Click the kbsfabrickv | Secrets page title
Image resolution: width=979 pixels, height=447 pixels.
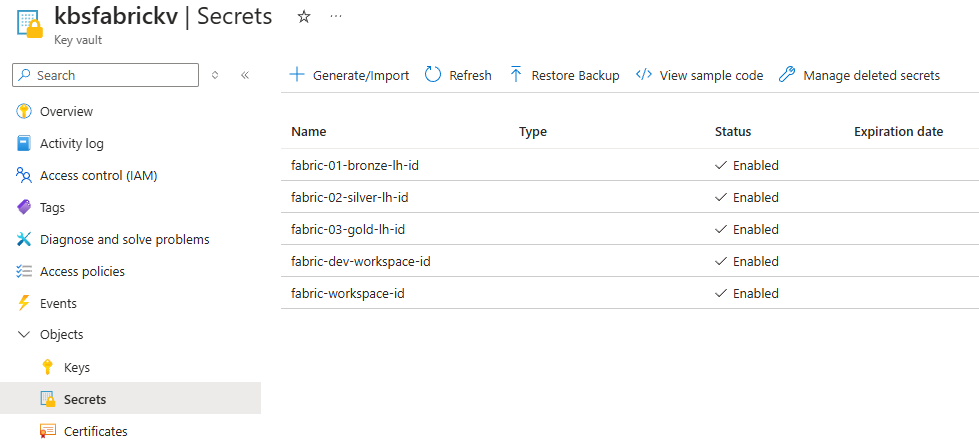(164, 16)
